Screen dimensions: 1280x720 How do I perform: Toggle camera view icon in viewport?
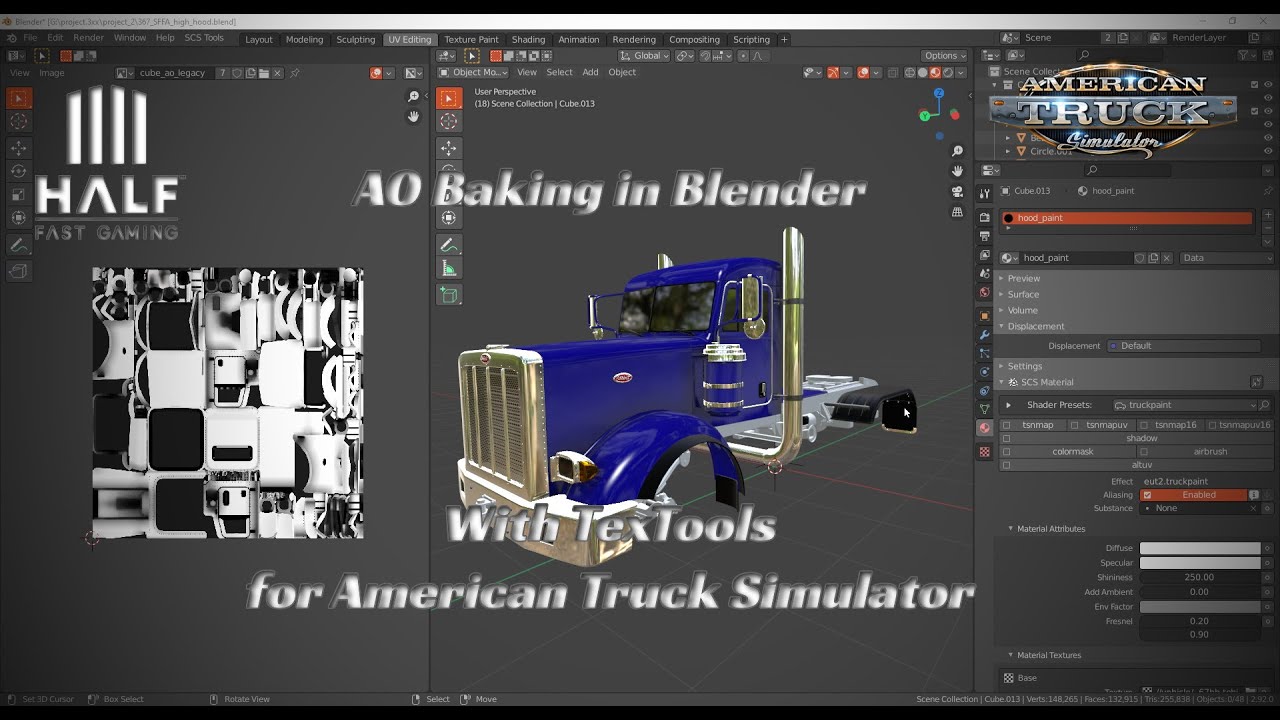[958, 192]
